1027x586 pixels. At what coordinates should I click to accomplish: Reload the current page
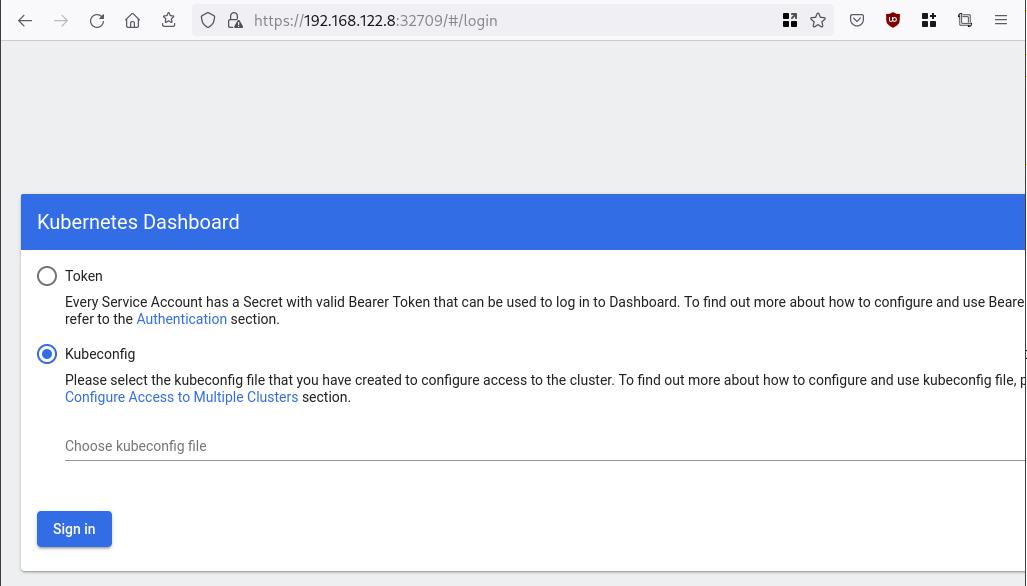(x=97, y=20)
